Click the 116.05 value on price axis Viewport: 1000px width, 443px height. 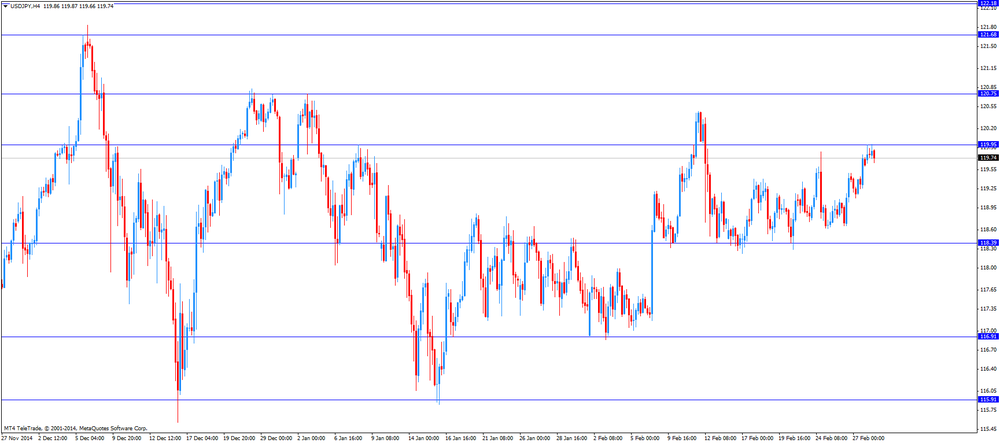tap(989, 391)
